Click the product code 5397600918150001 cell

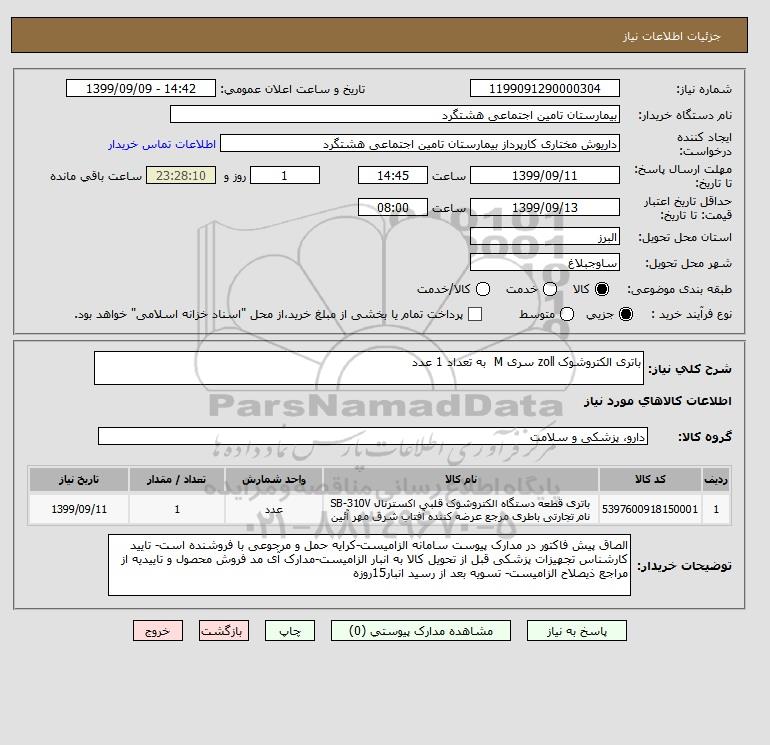click(650, 509)
